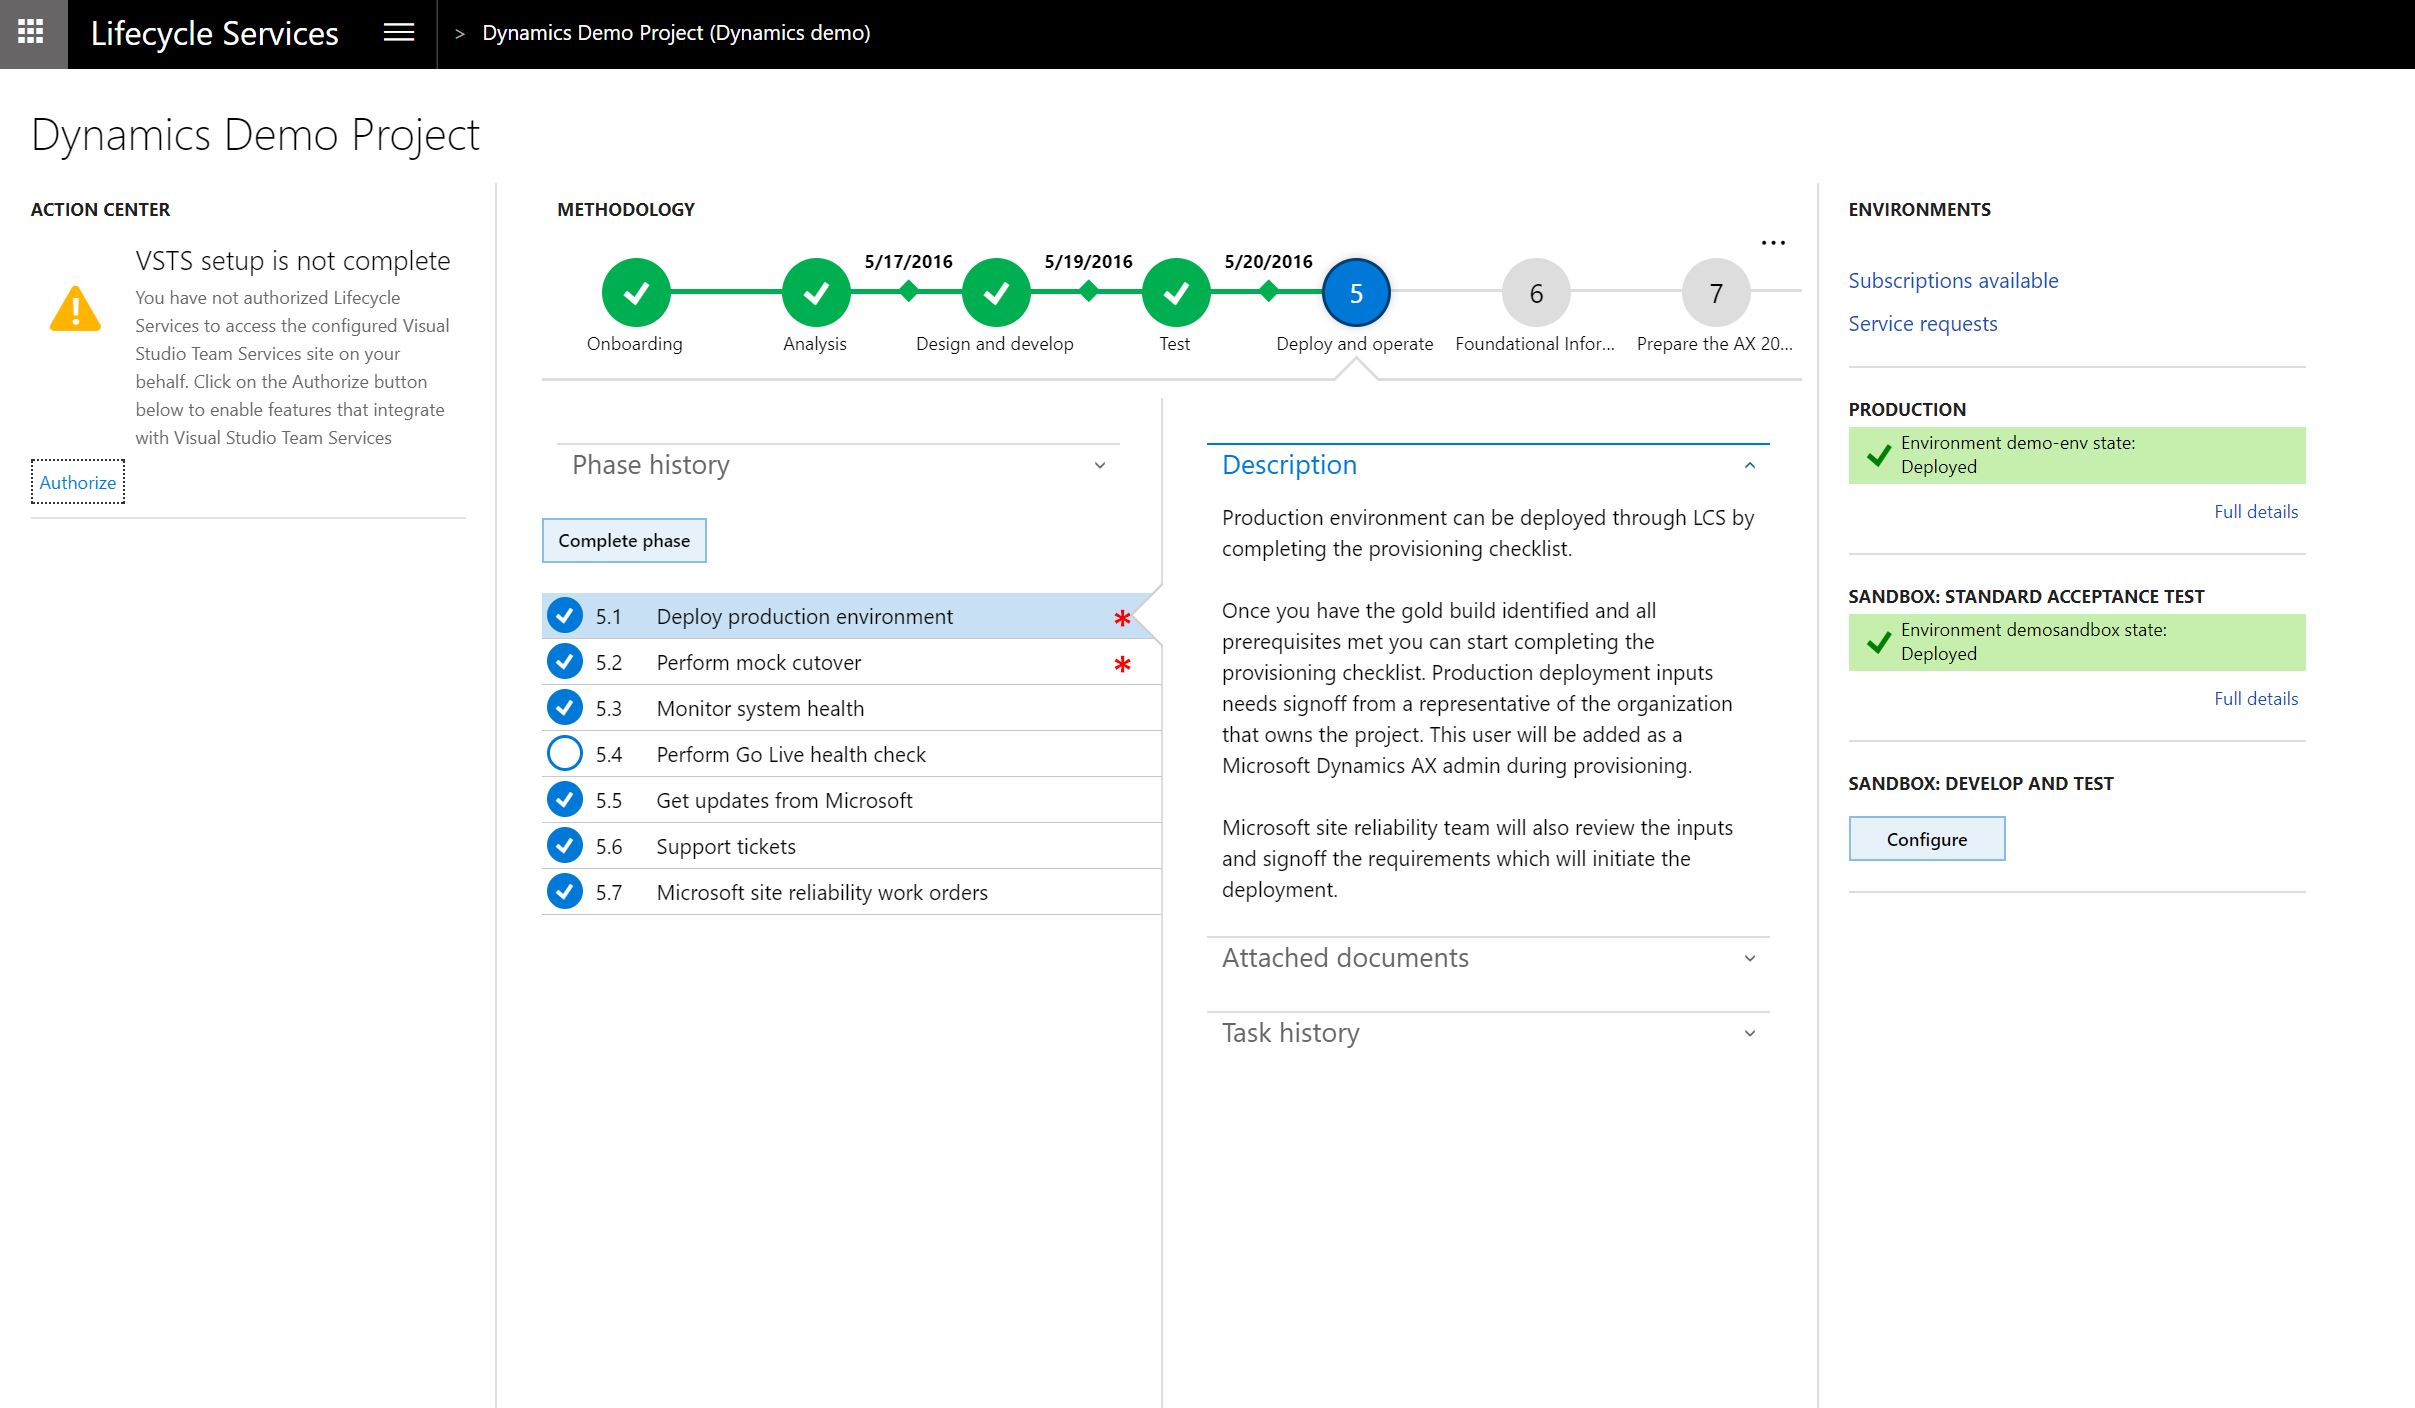The width and height of the screenshot is (2415, 1408).
Task: Expand the Phase history section
Action: click(x=1099, y=465)
